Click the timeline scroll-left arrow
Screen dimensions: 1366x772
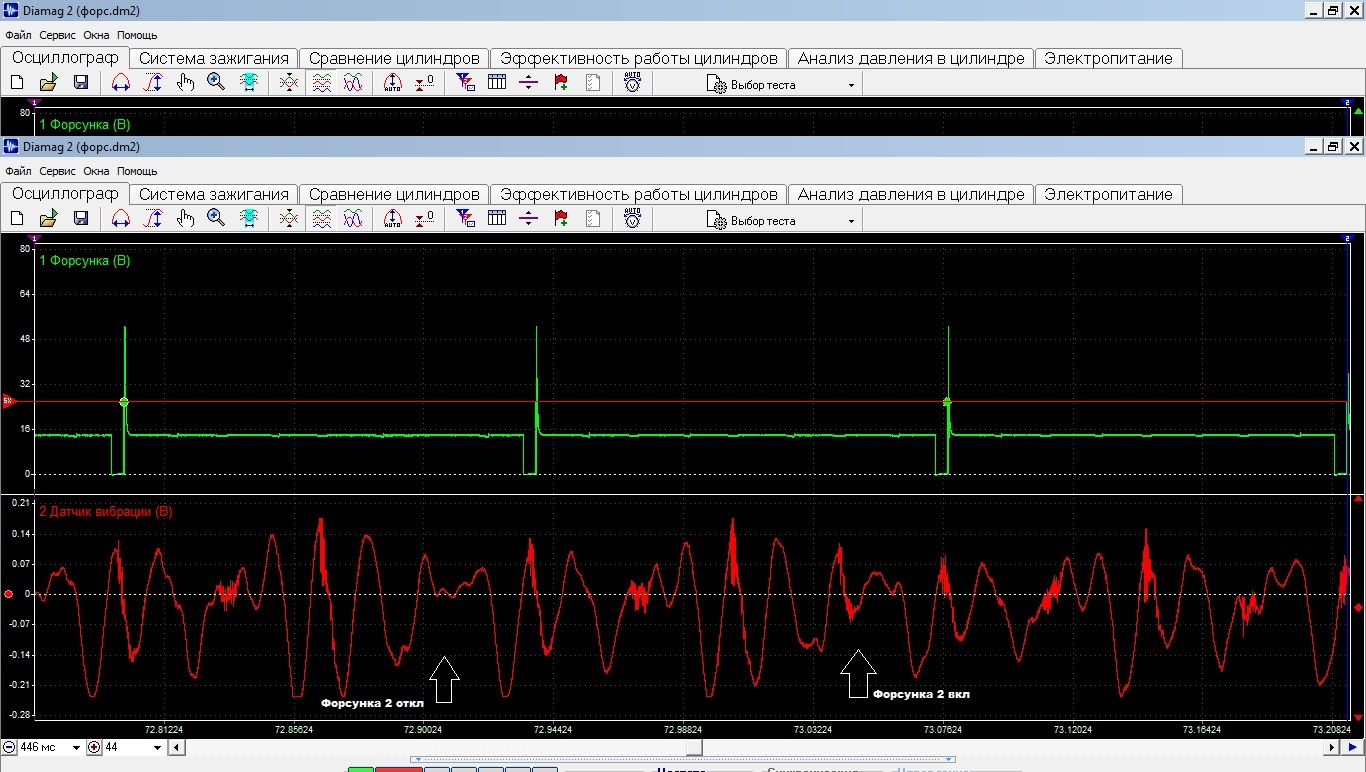point(177,747)
